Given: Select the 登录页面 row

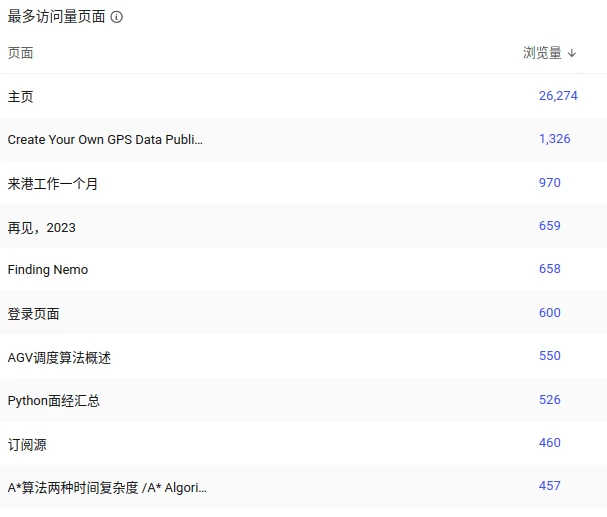Looking at the screenshot, I should (x=304, y=313).
